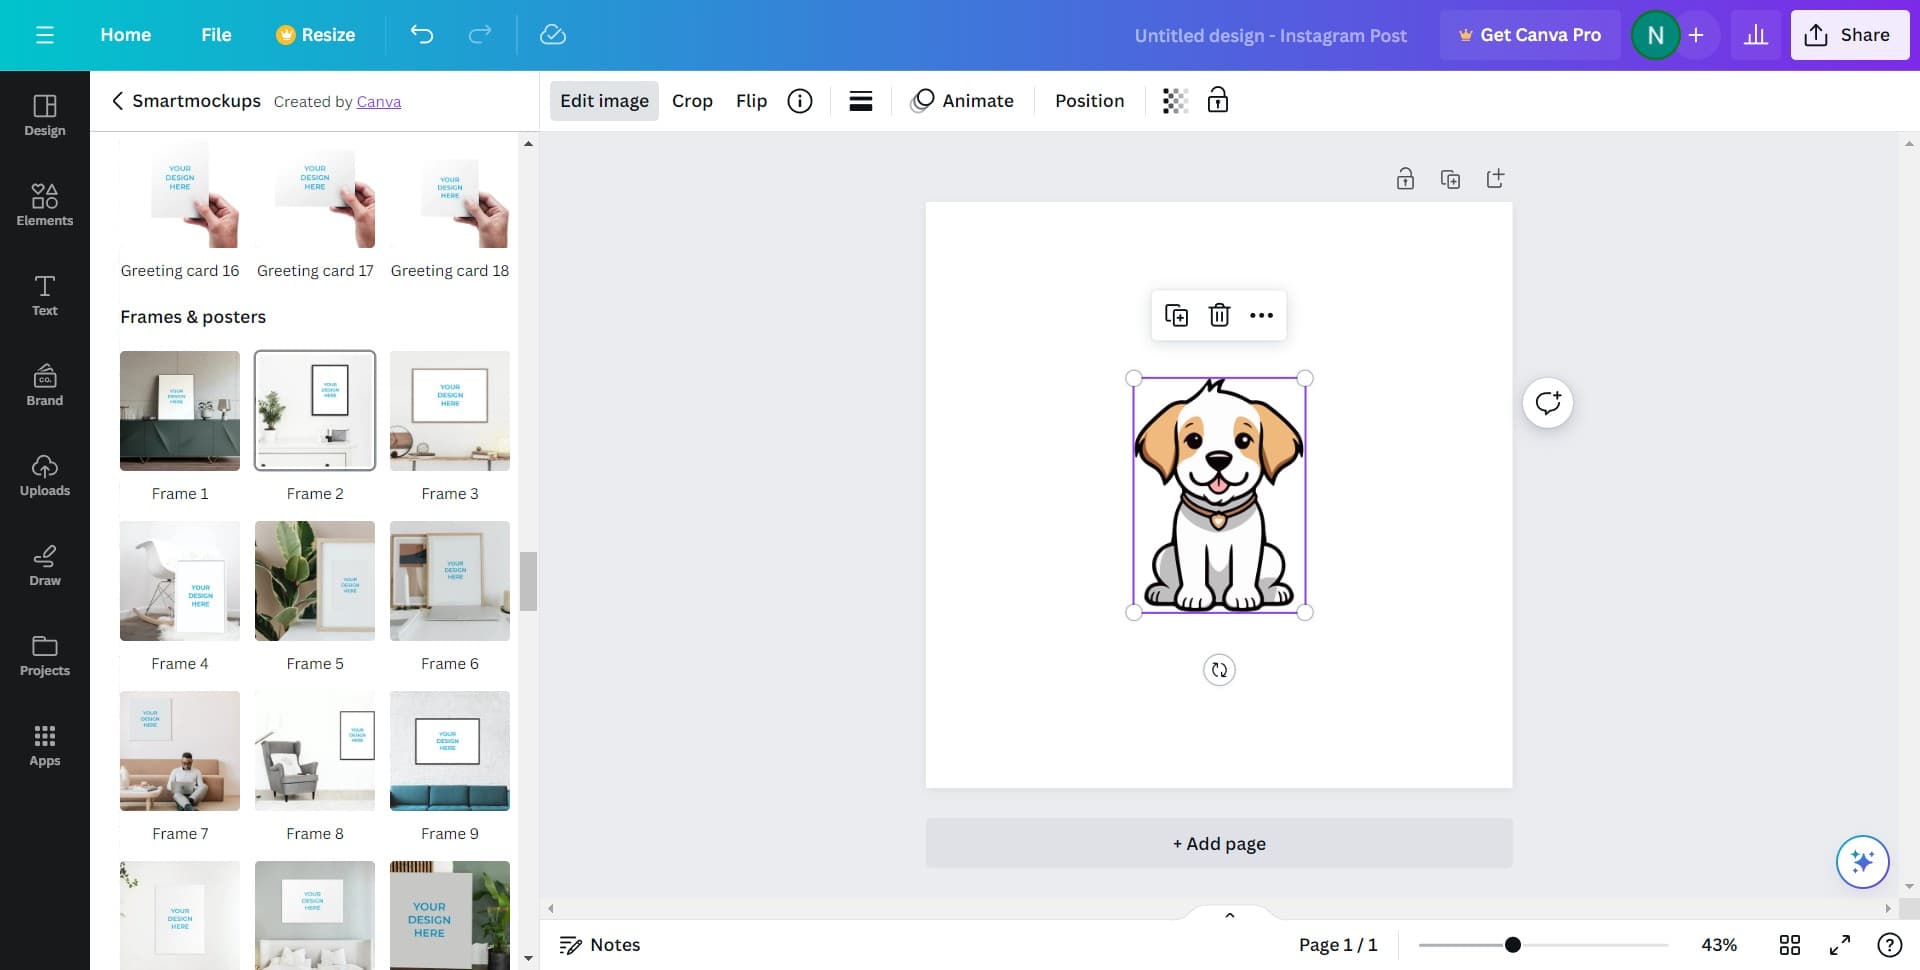Open the Canva creator link

tap(378, 102)
